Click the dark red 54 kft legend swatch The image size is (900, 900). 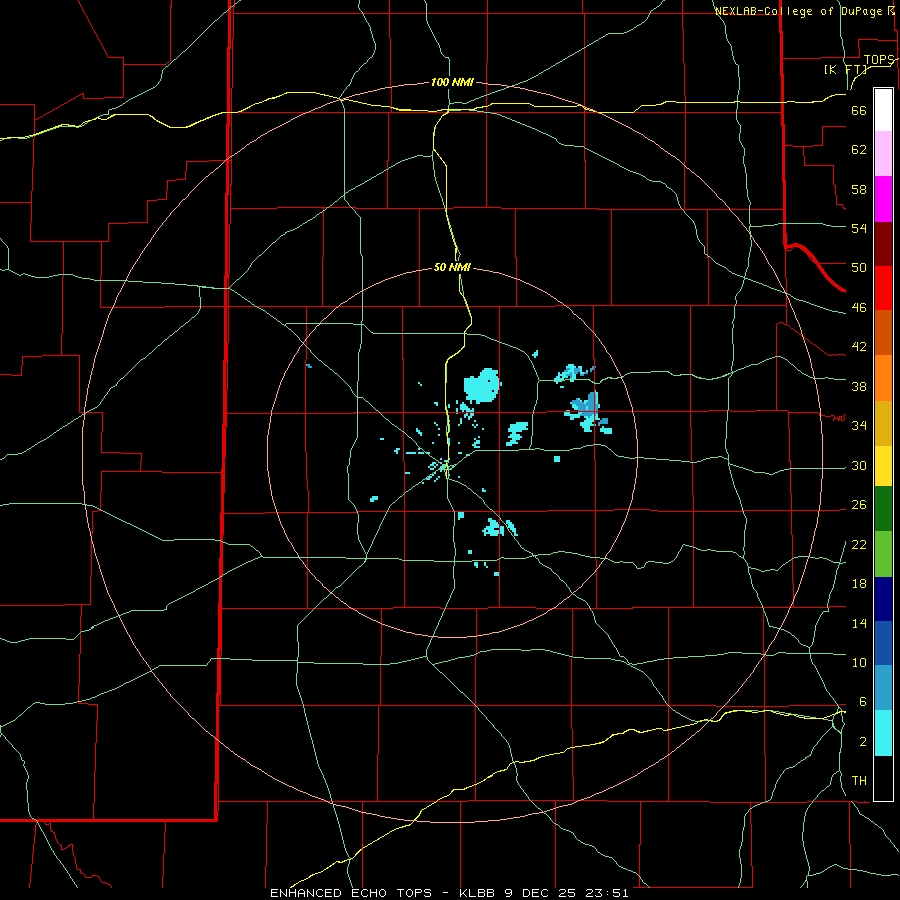point(883,244)
